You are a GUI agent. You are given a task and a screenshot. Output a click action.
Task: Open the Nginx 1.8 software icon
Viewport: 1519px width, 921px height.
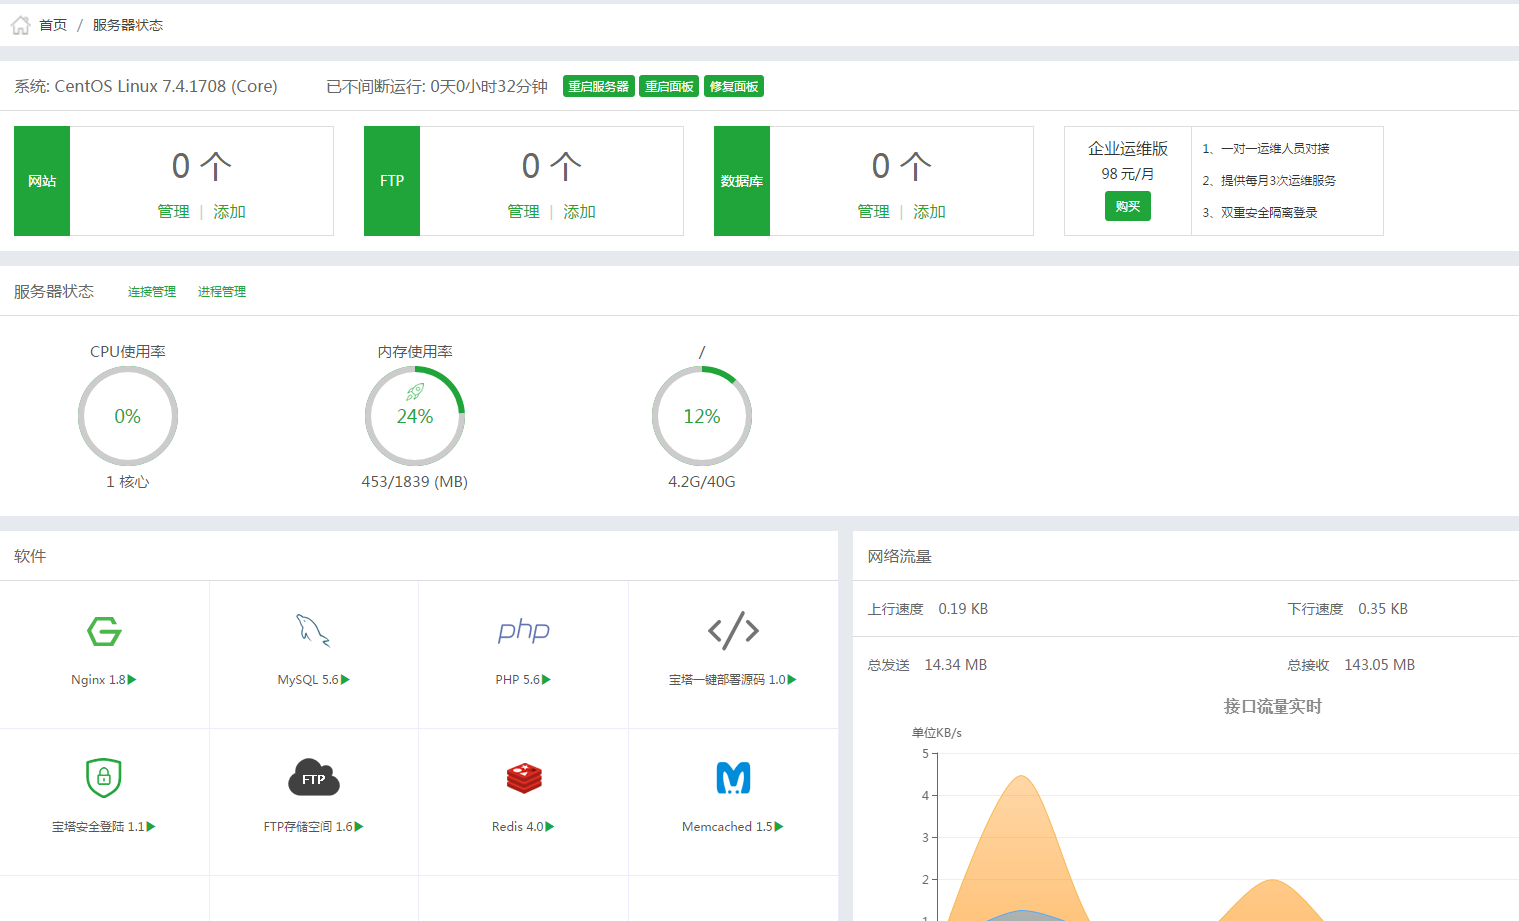pyautogui.click(x=104, y=631)
